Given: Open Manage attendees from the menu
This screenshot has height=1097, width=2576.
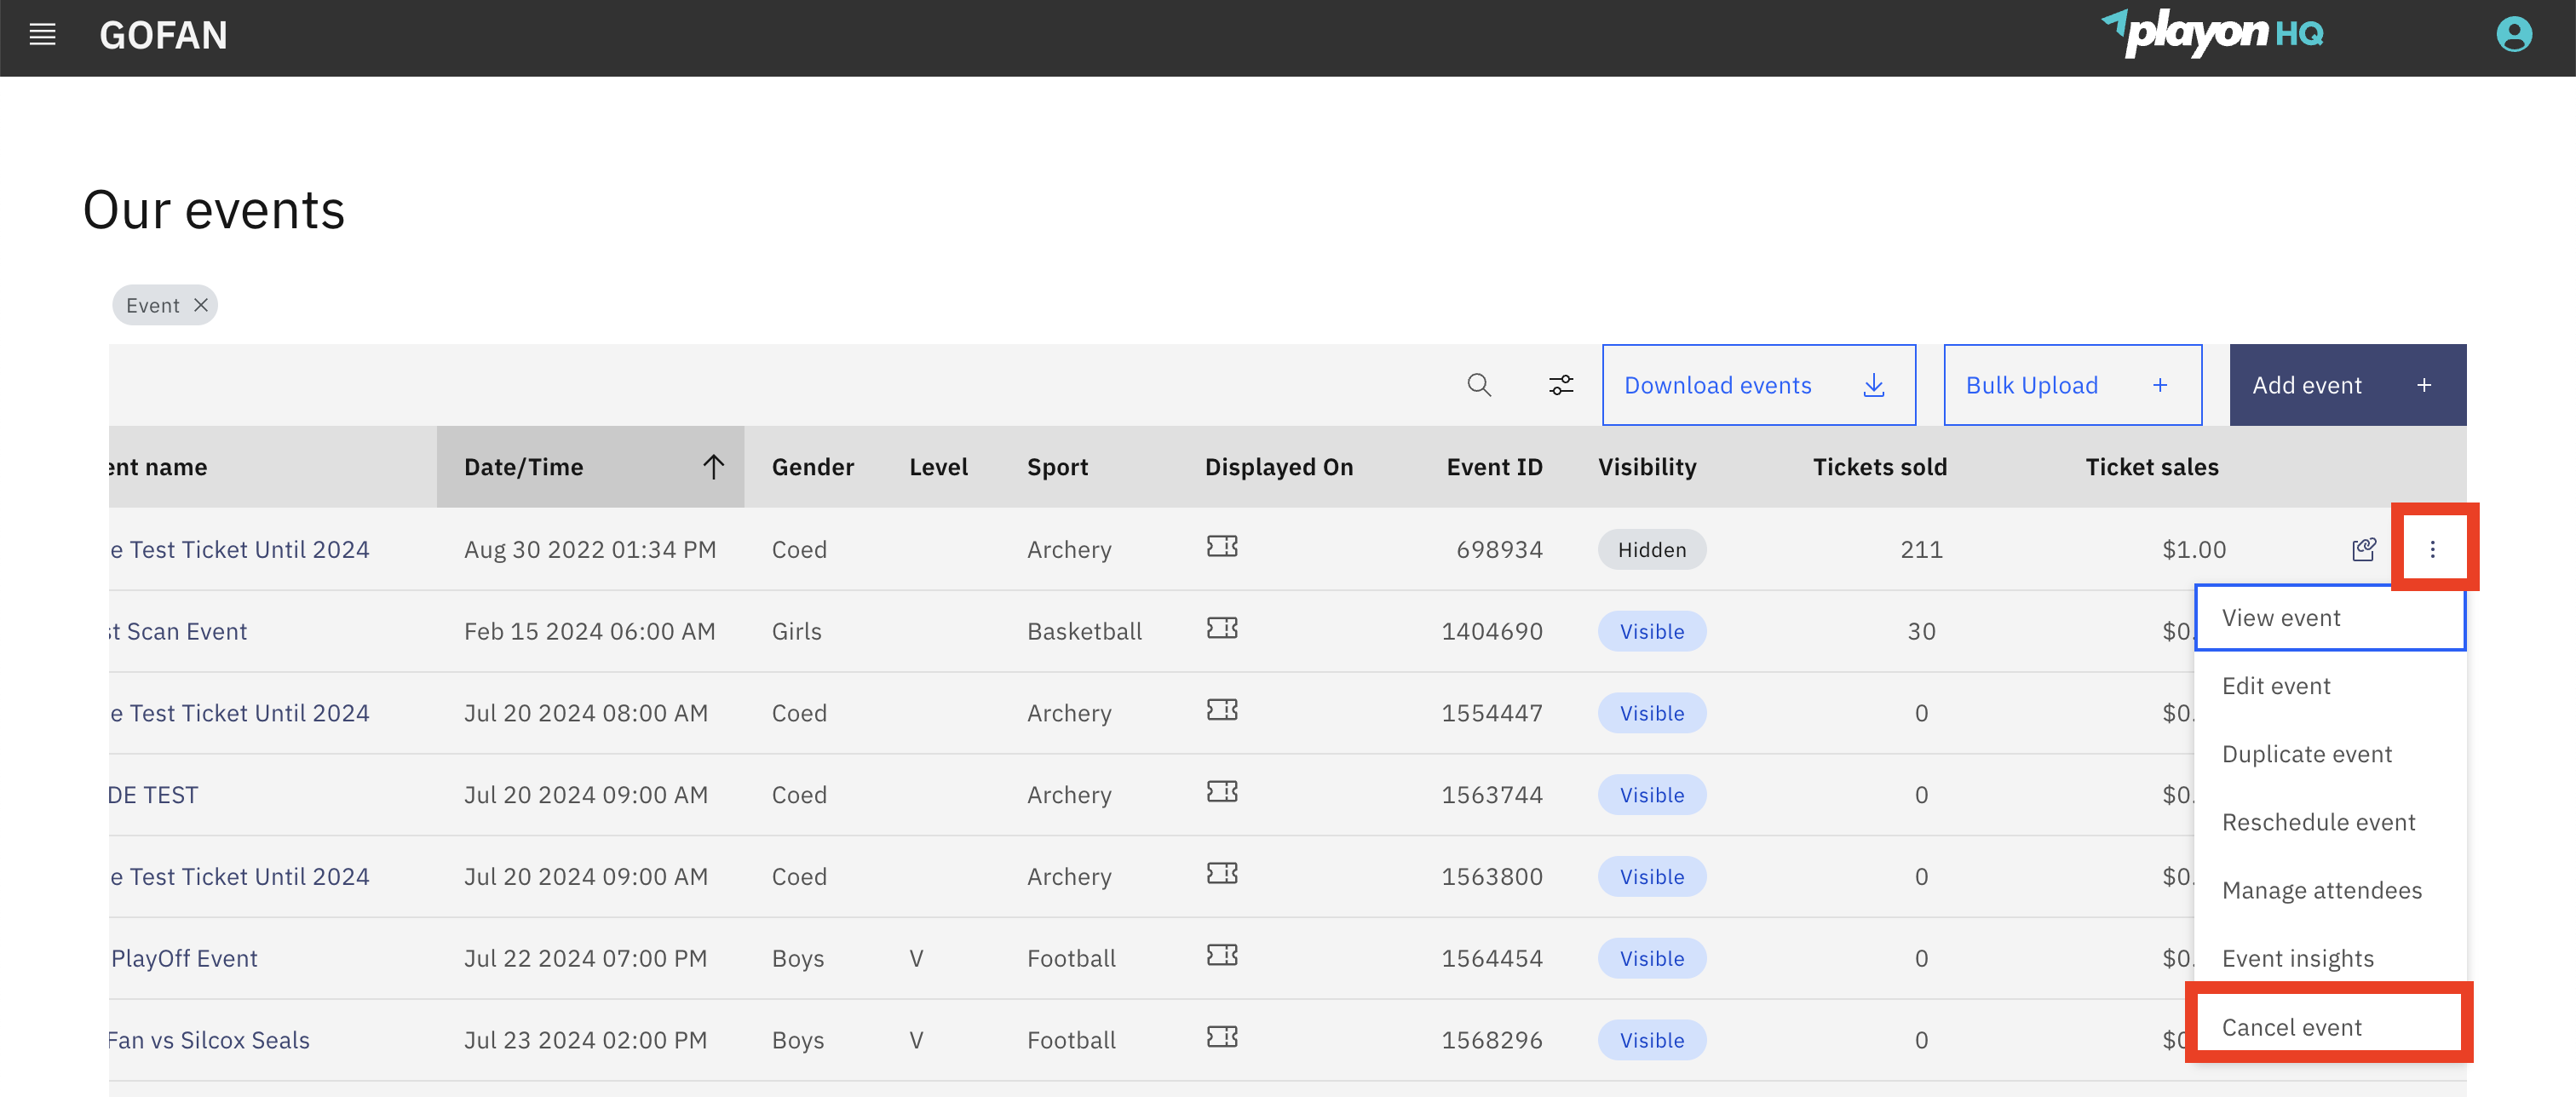Looking at the screenshot, I should pyautogui.click(x=2330, y=890).
